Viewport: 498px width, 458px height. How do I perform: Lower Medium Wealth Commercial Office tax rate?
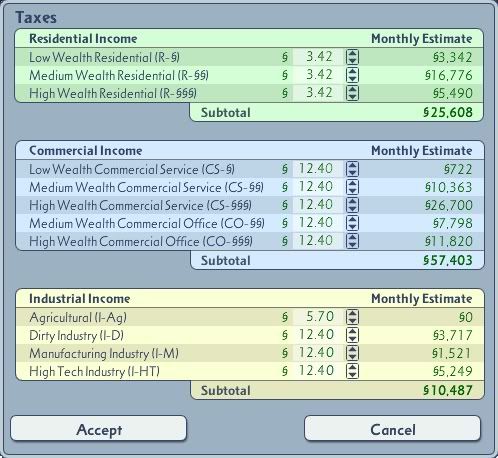pyautogui.click(x=352, y=227)
